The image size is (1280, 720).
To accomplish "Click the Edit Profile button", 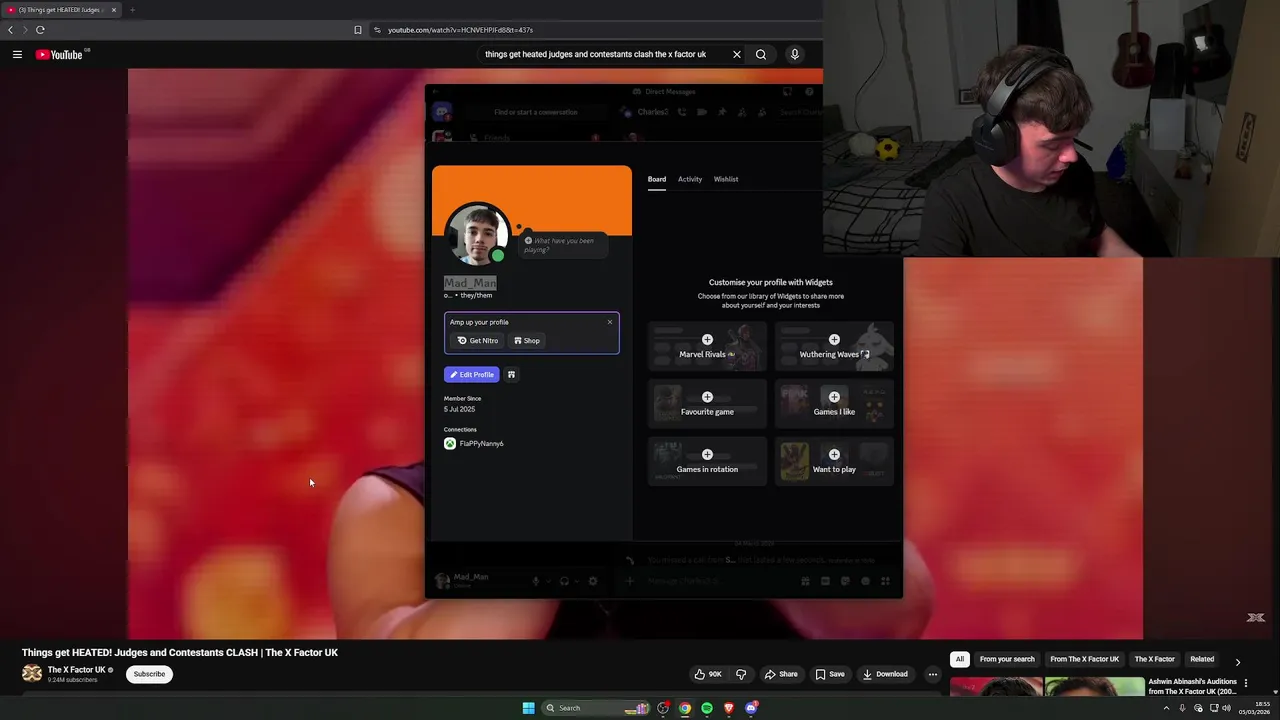I will 471,375.
